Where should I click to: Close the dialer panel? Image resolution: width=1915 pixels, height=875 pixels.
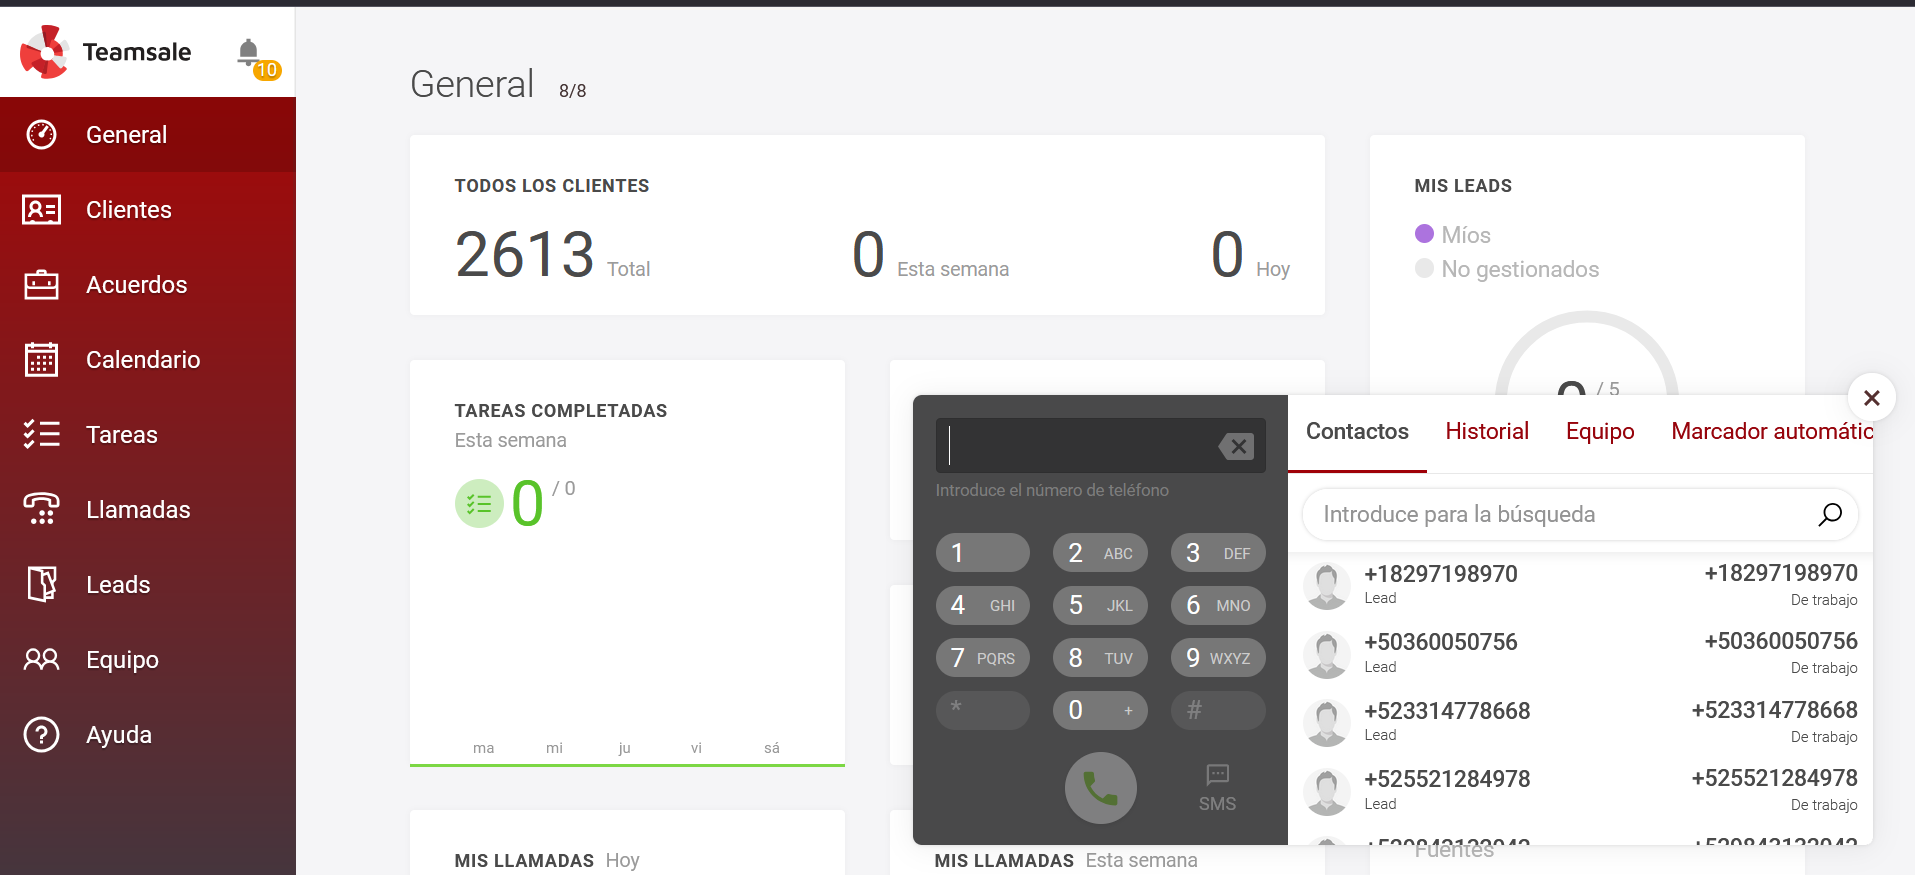pos(1871,398)
